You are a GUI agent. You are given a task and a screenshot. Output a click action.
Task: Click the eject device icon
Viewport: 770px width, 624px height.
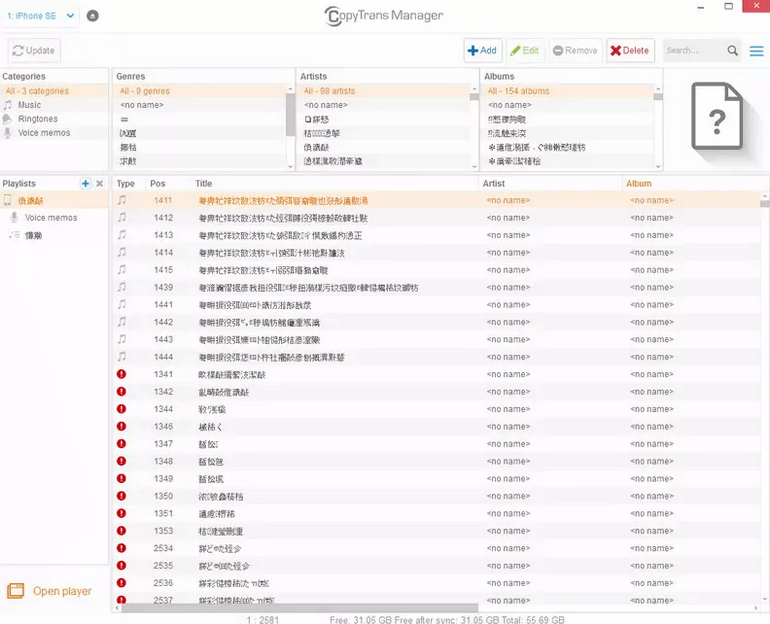92,16
